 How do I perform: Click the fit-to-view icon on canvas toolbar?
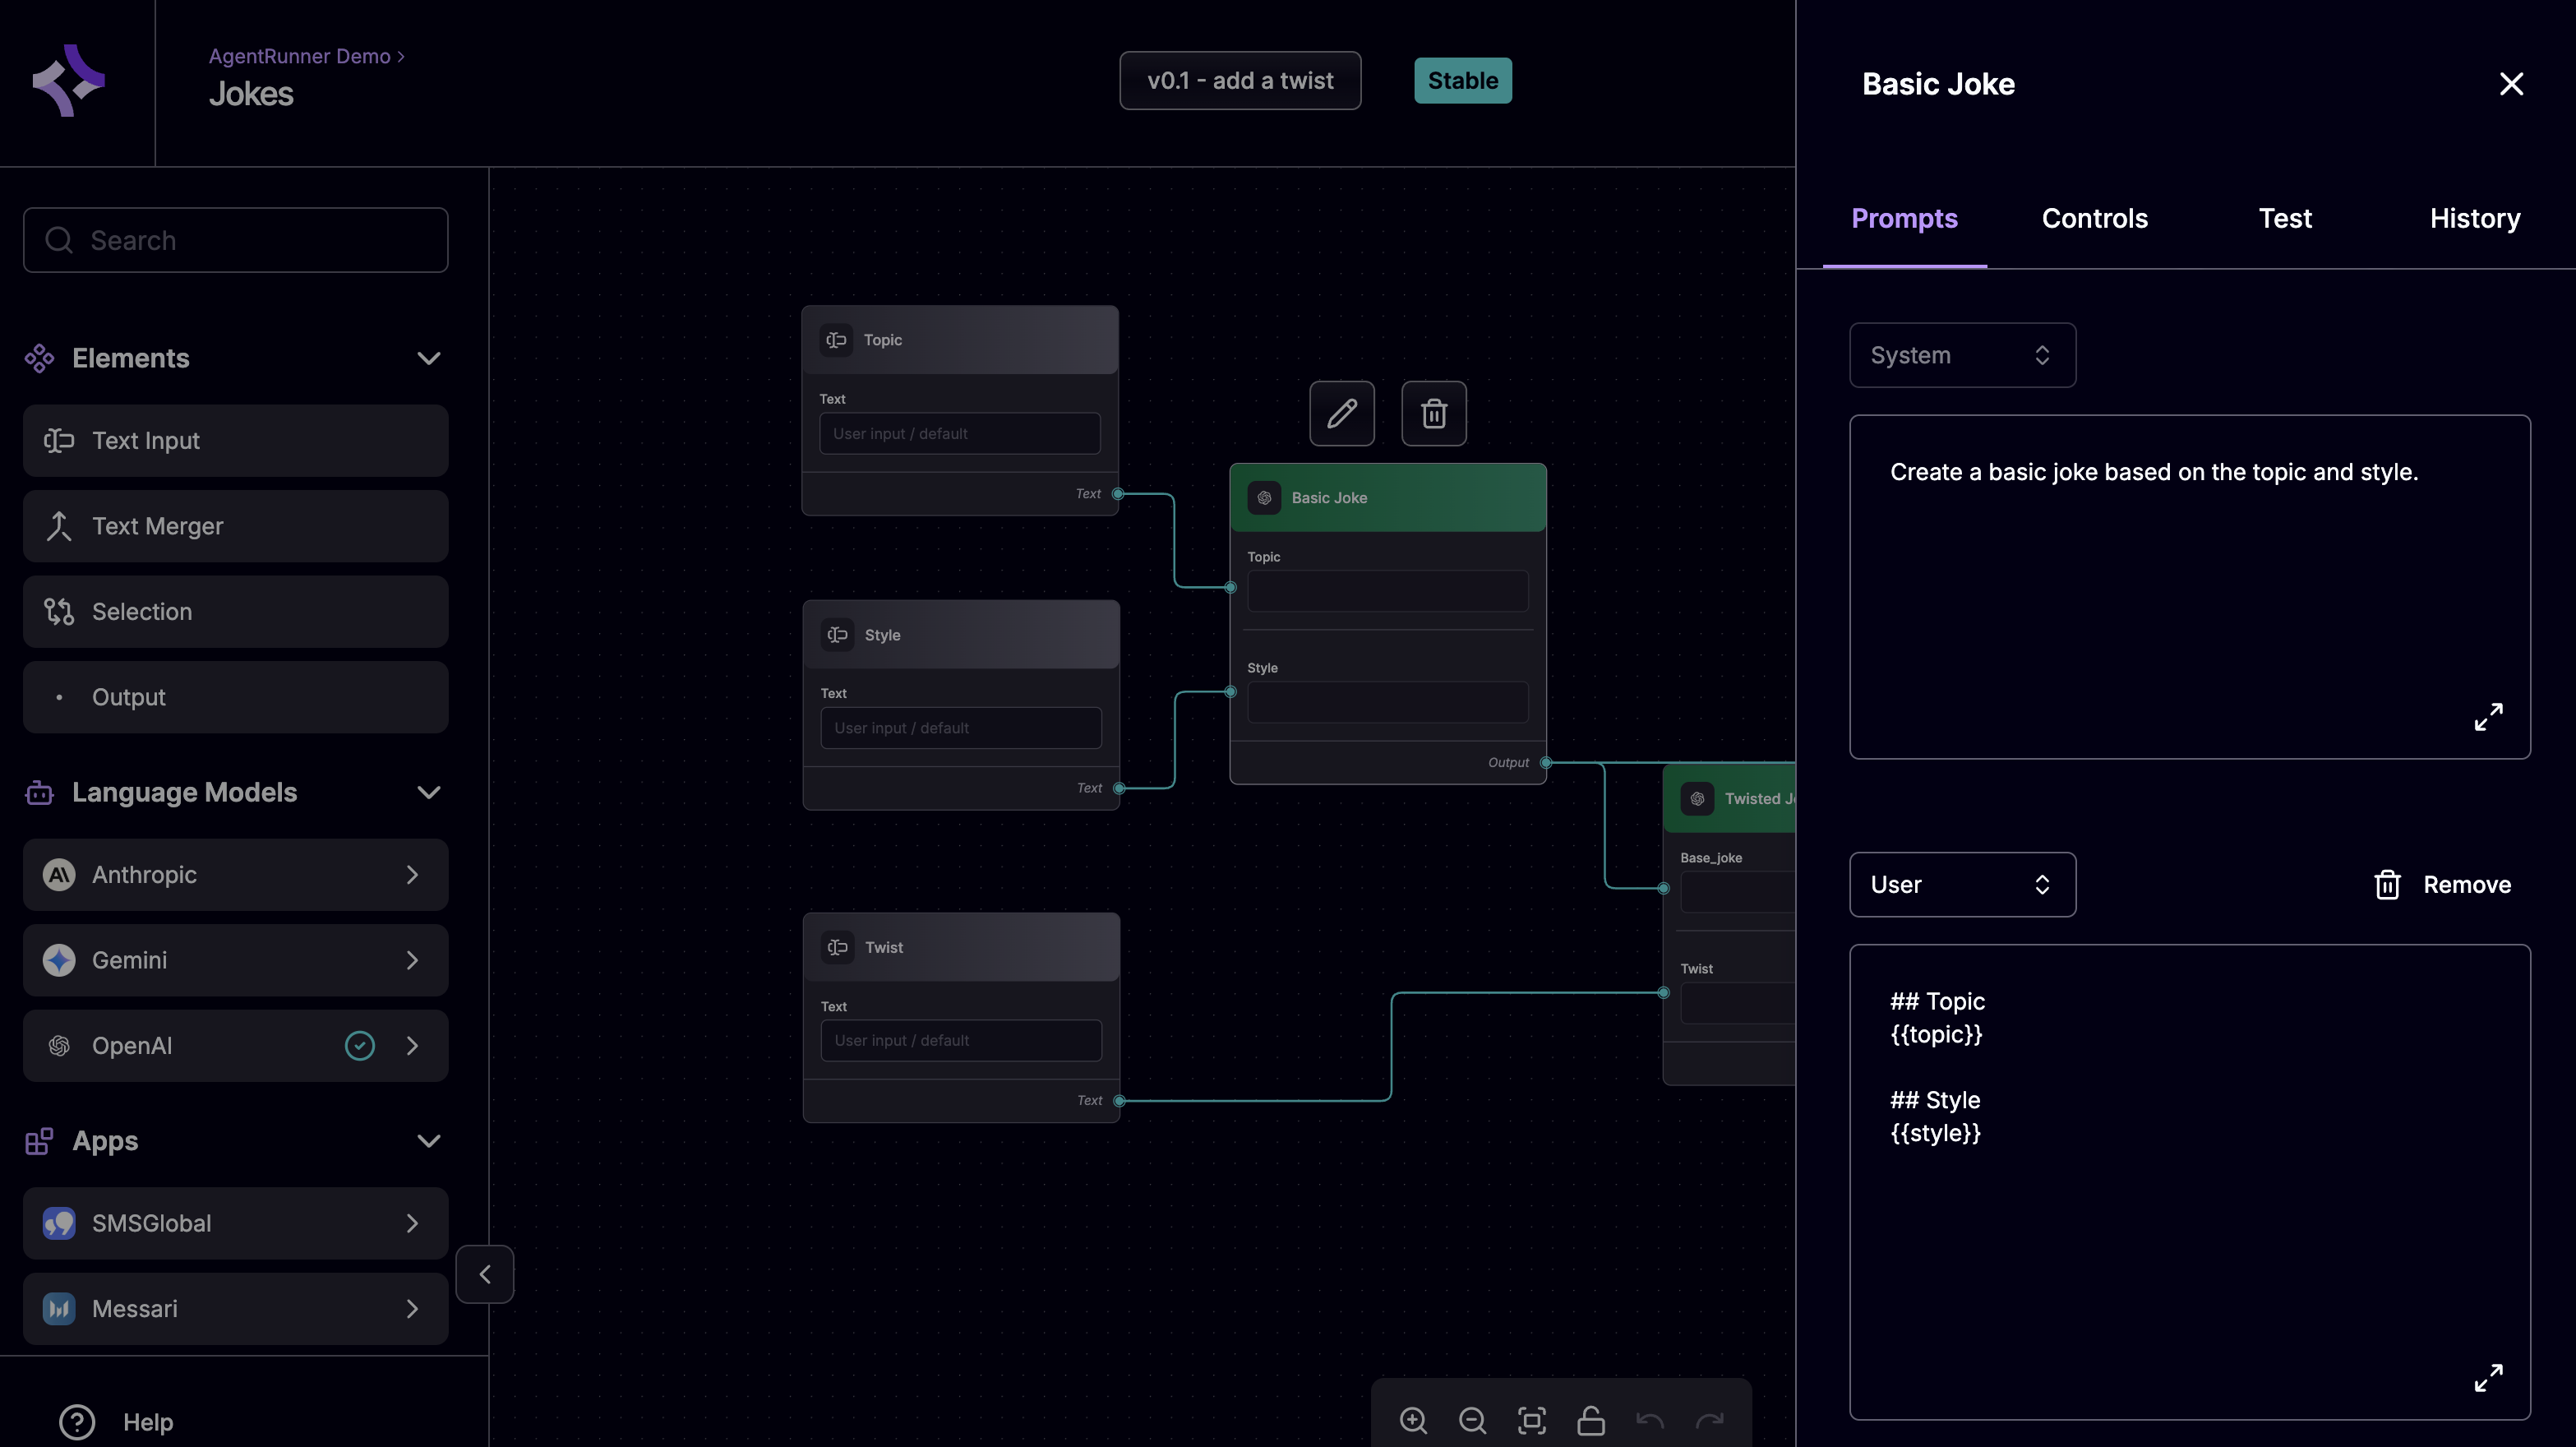1531,1419
